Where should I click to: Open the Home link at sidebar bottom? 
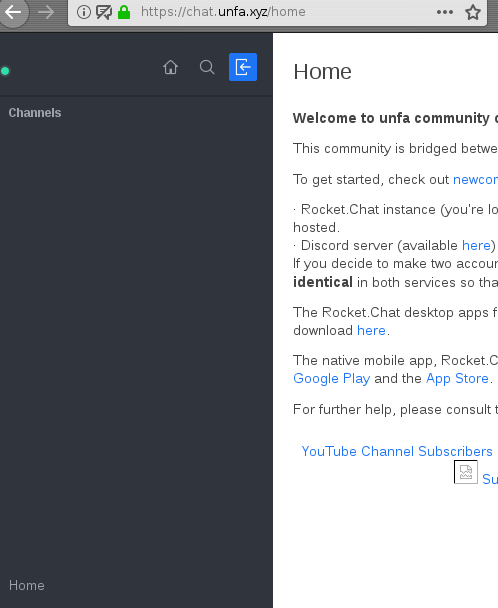tap(27, 585)
